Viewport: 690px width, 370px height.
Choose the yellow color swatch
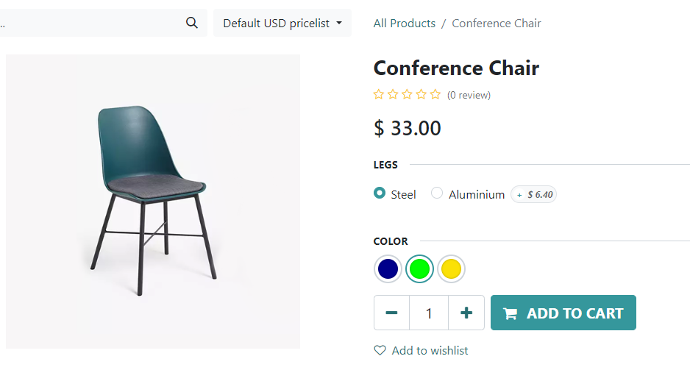coord(451,269)
